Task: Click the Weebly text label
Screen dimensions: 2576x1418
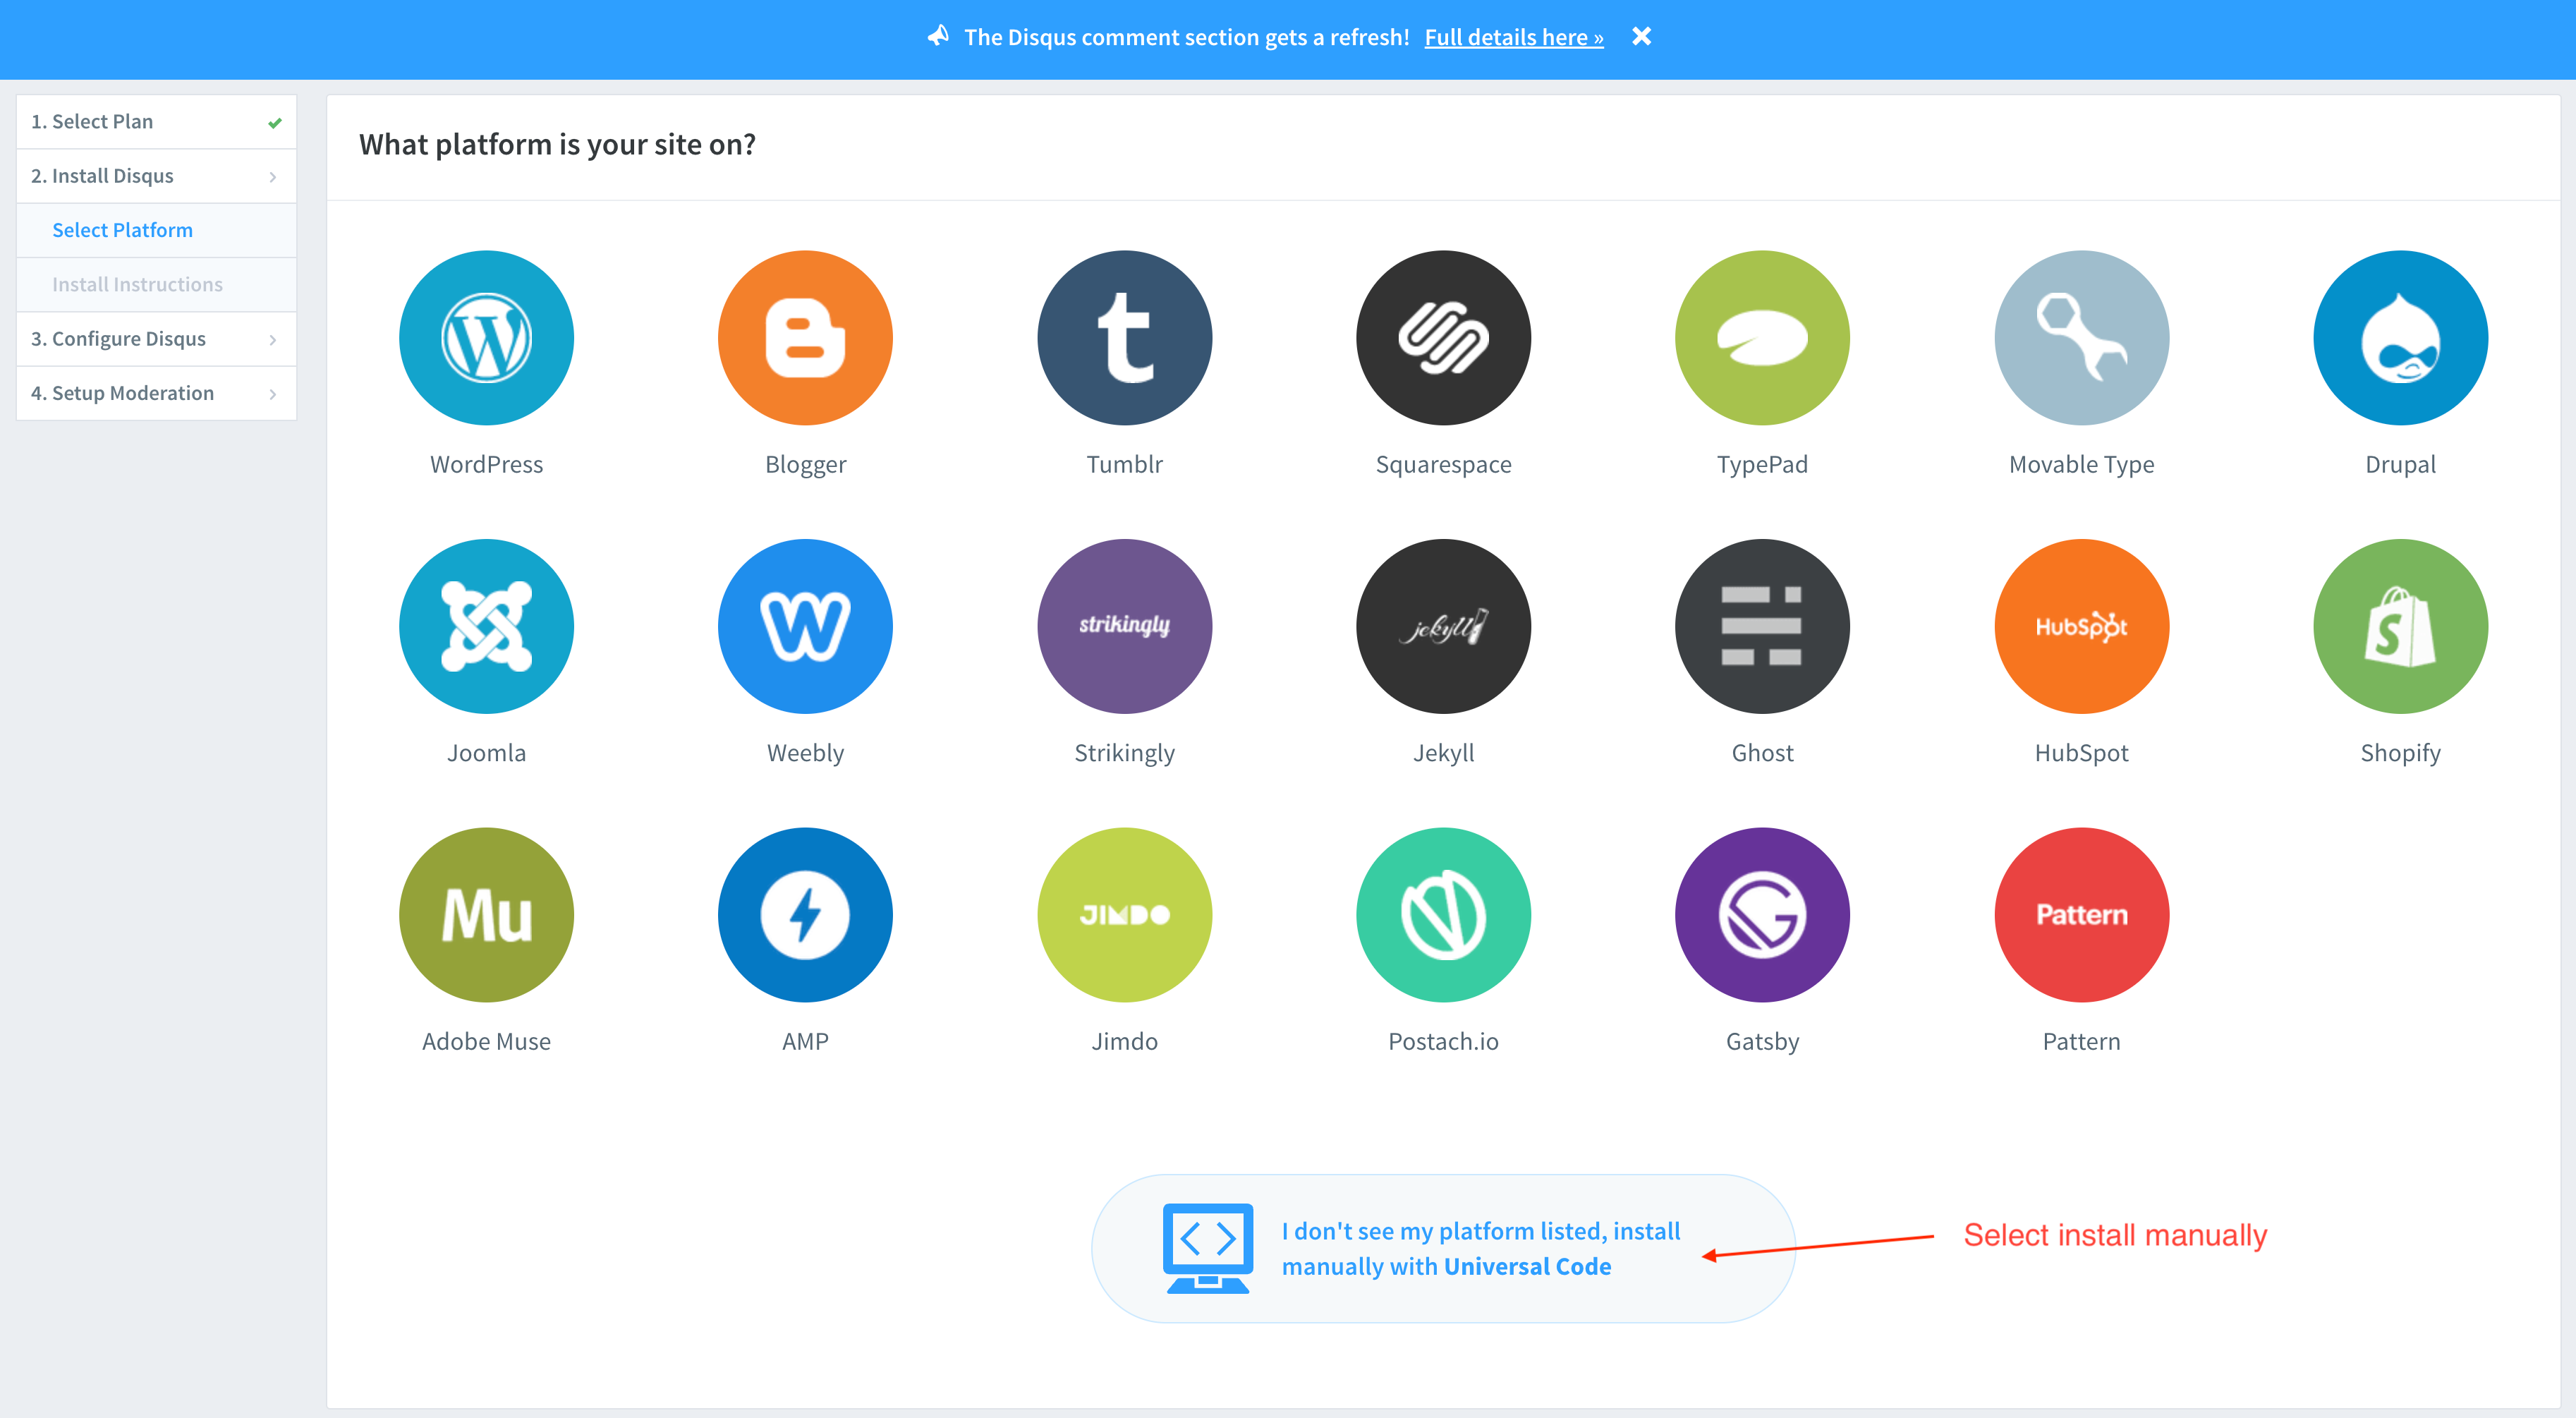Action: pos(805,753)
